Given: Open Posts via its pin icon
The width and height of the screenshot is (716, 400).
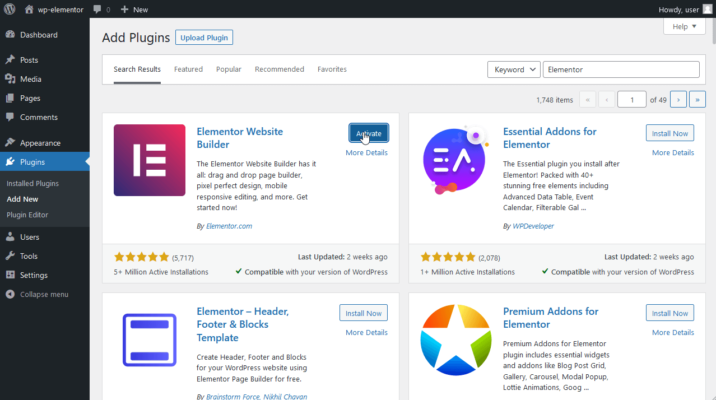Looking at the screenshot, I should [x=10, y=60].
